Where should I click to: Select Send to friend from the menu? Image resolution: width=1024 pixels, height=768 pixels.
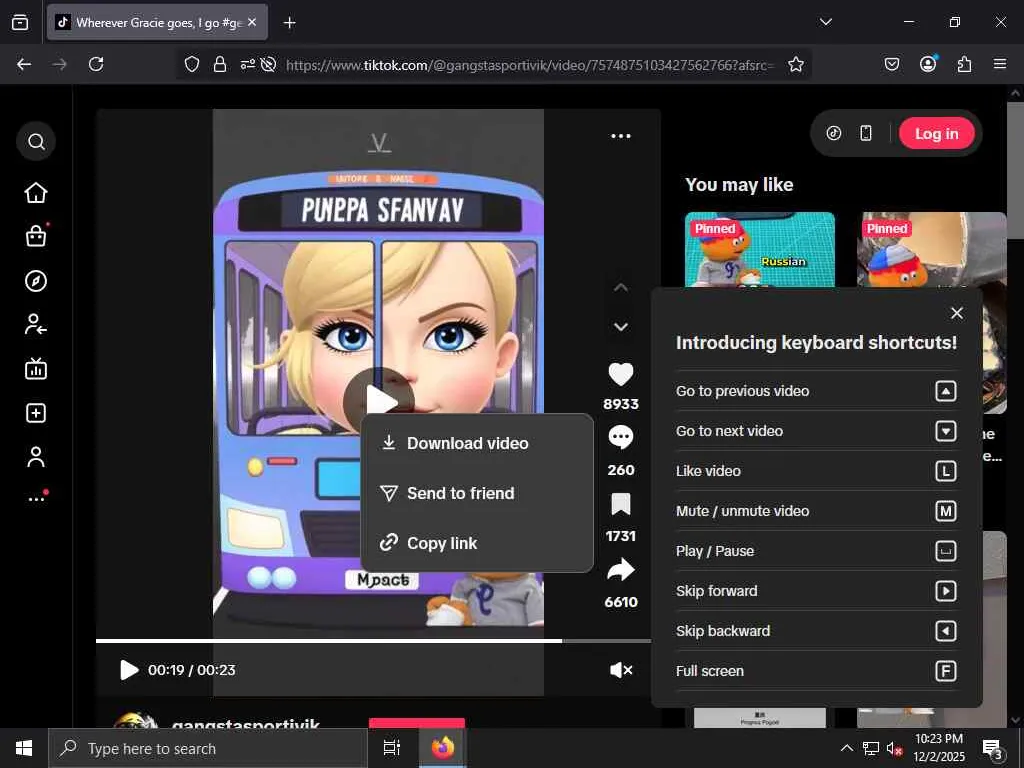477,493
